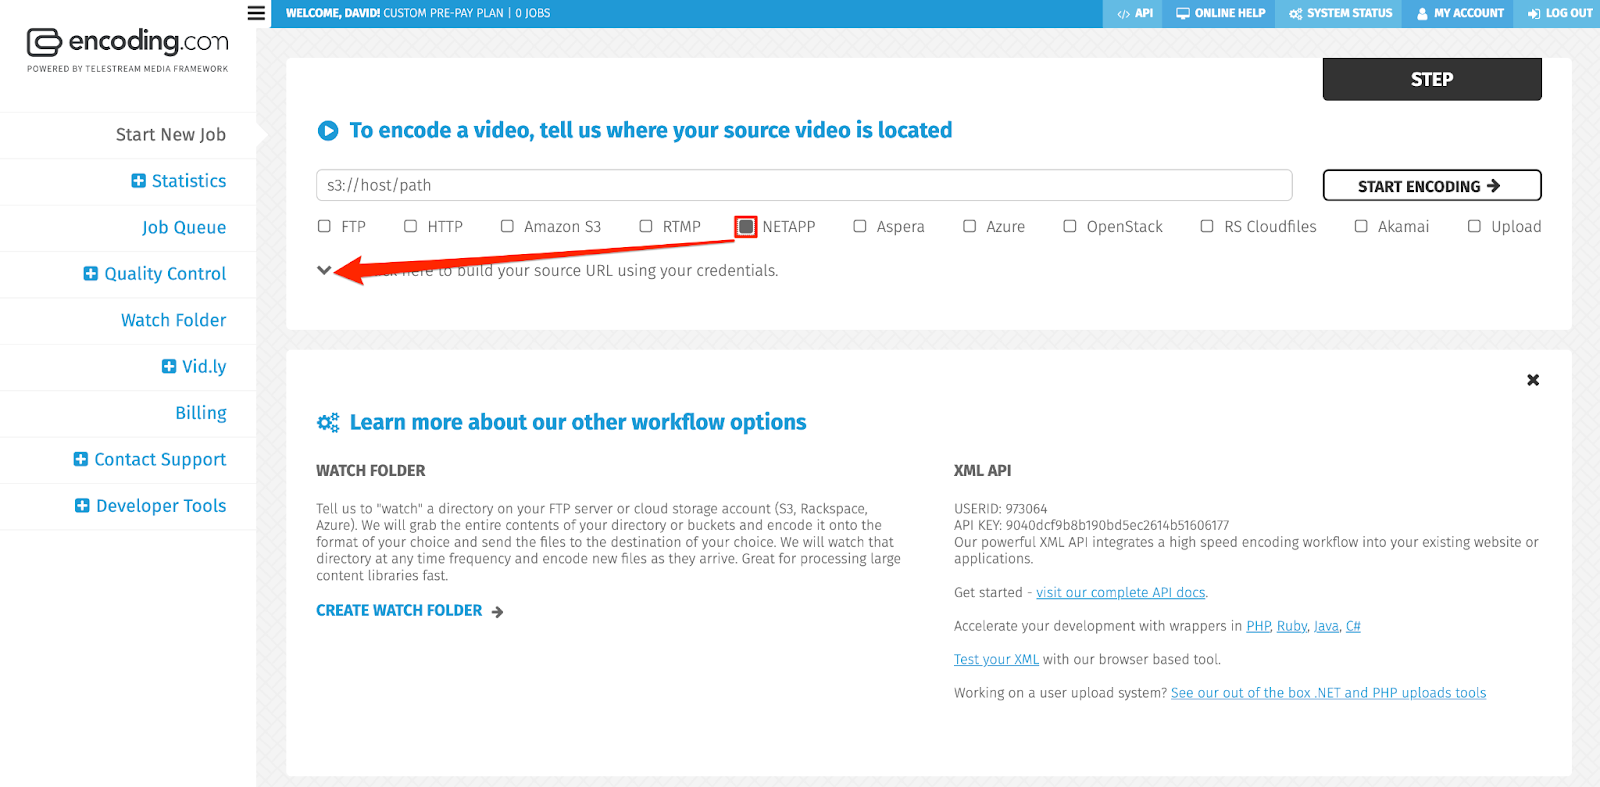Open the PHP wrapper link
Viewport: 1600px width, 787px height.
(1258, 626)
